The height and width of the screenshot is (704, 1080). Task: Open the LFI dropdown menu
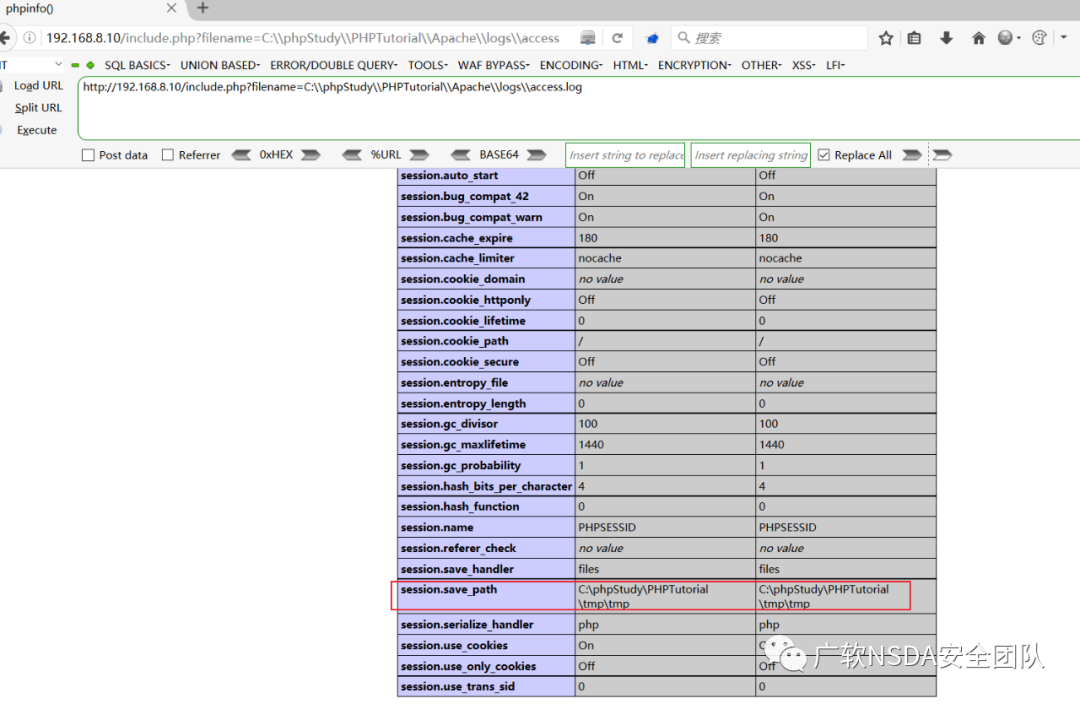(835, 65)
